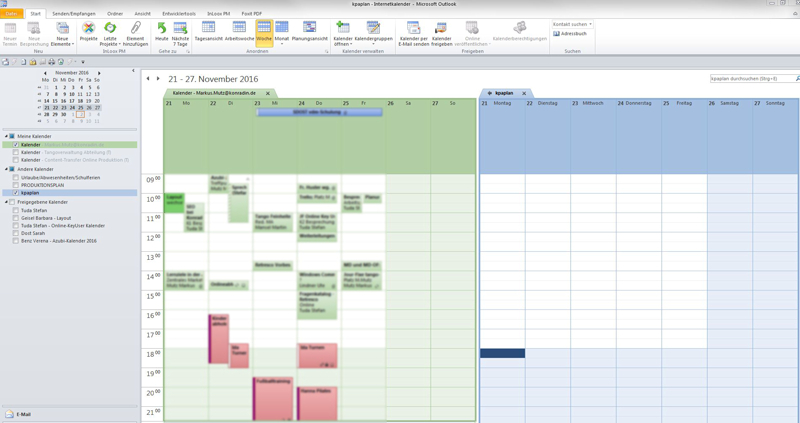Check the PRODUKTIONSPLAN calendar checkbox
This screenshot has width=800, height=423.
16,185
